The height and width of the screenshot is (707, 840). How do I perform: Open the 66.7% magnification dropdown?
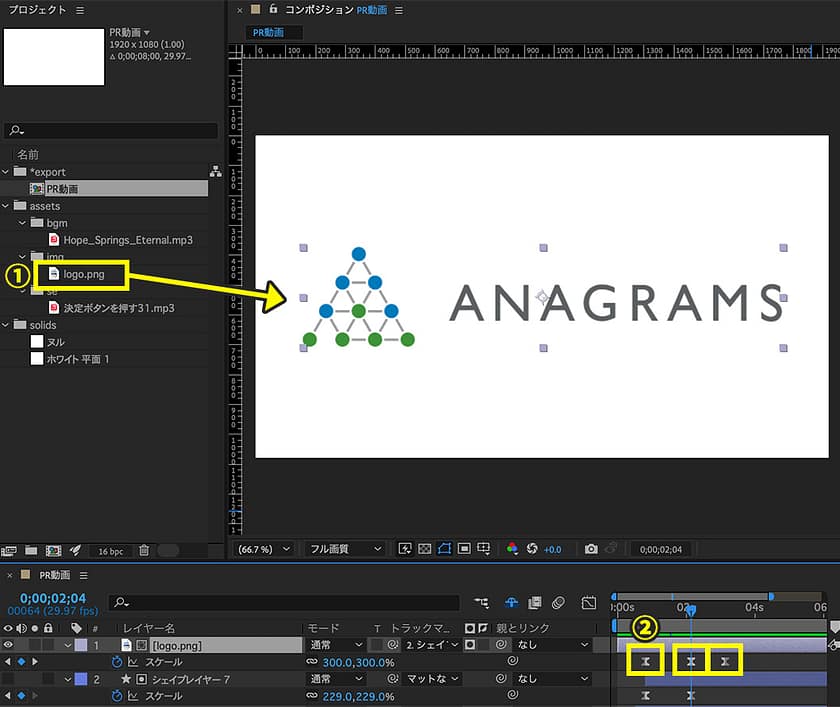pos(264,549)
